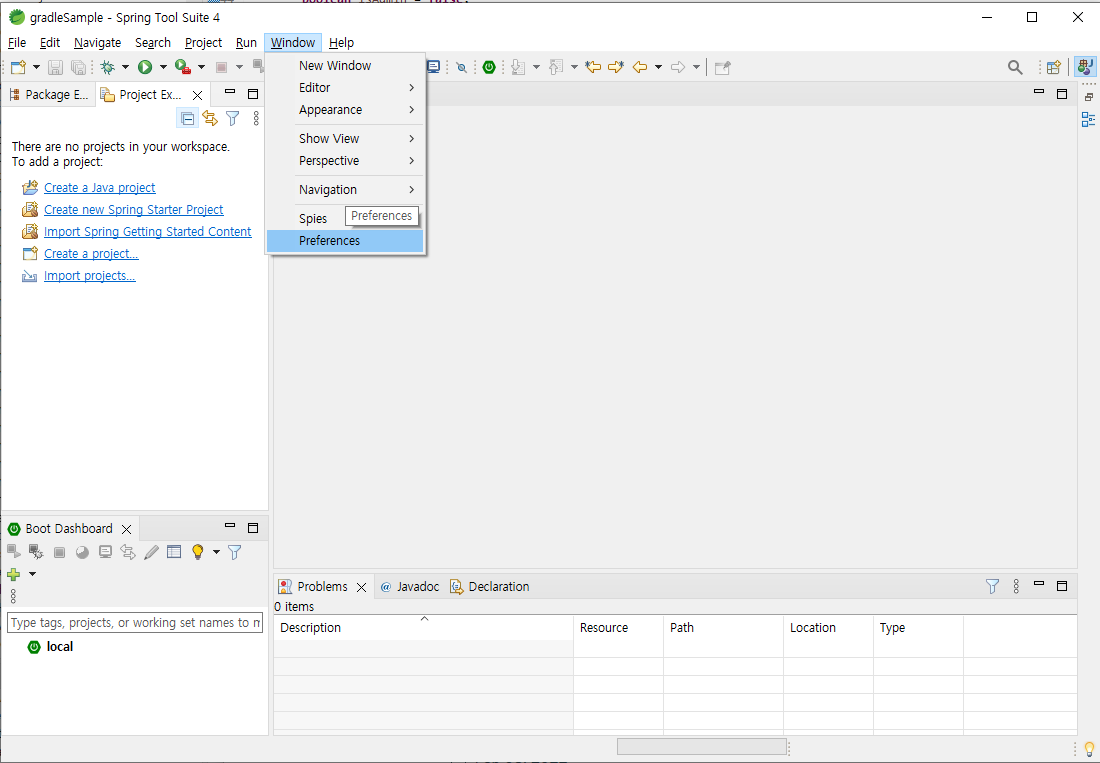Click the Open Perspective icon
The width and height of the screenshot is (1100, 763).
pos(1054,67)
